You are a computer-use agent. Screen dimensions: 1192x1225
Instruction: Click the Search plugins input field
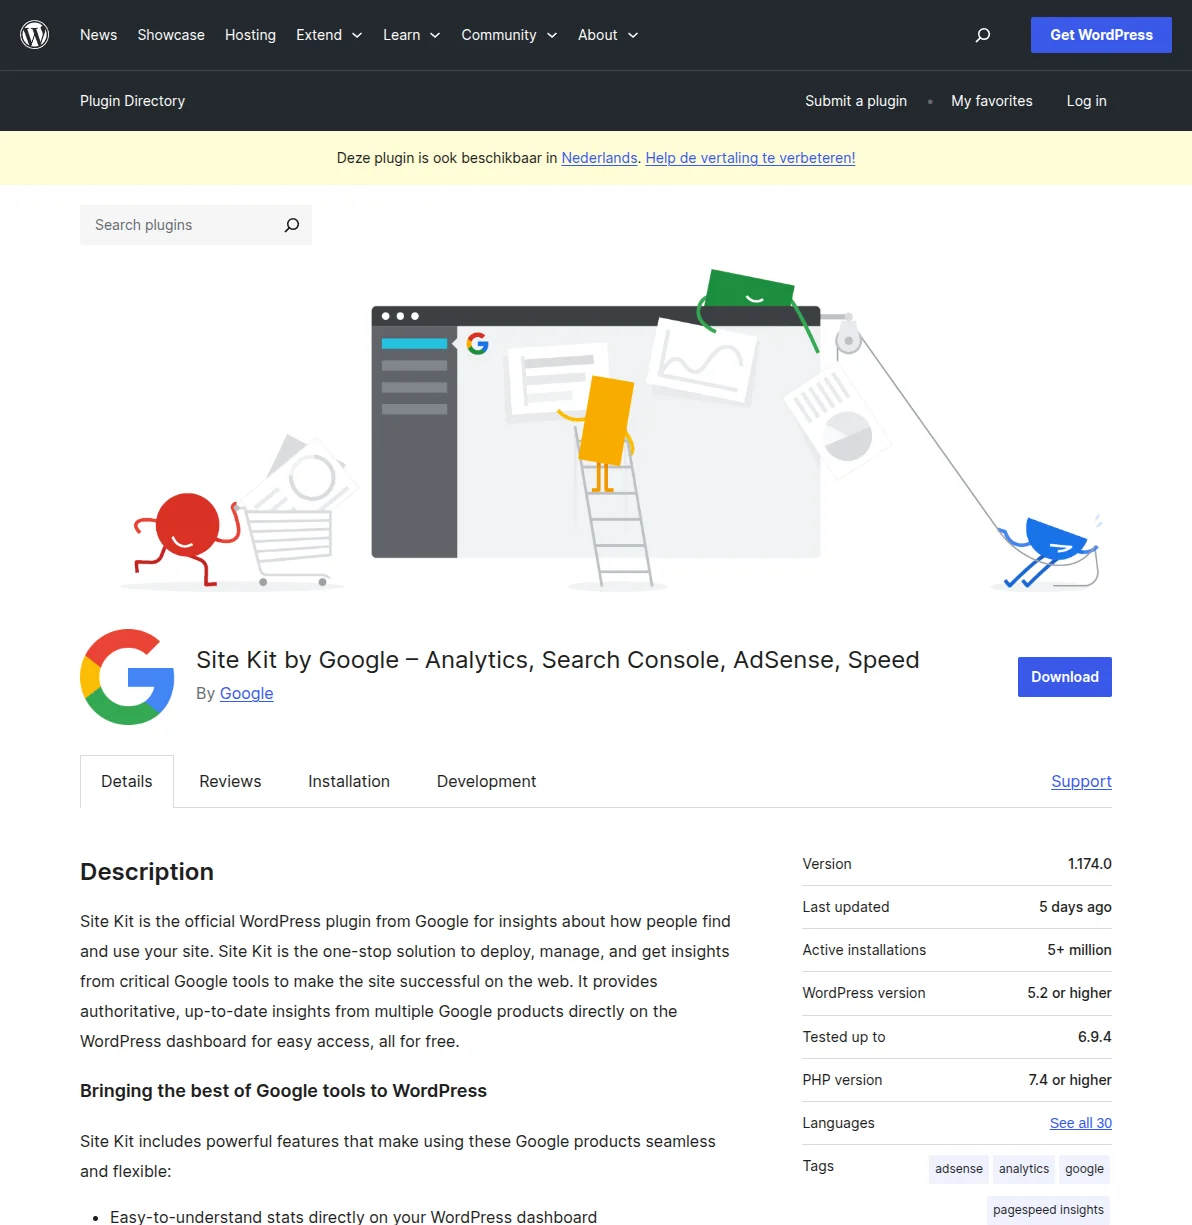175,225
